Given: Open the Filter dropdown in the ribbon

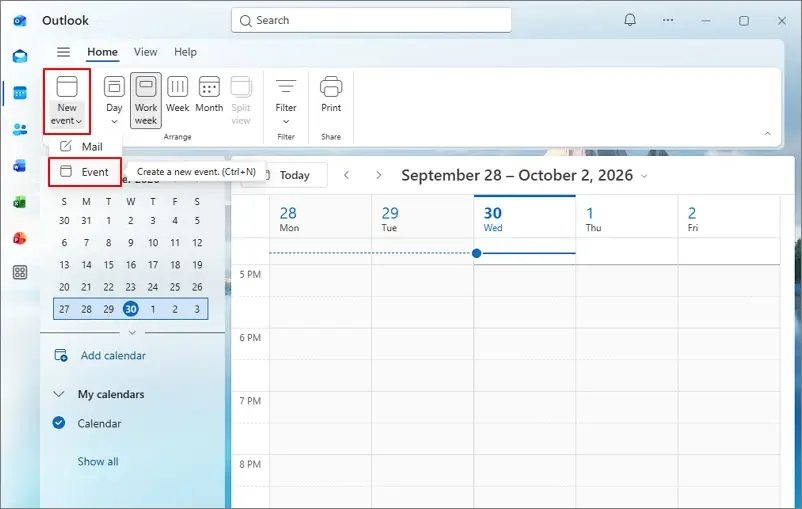Looking at the screenshot, I should 286,101.
